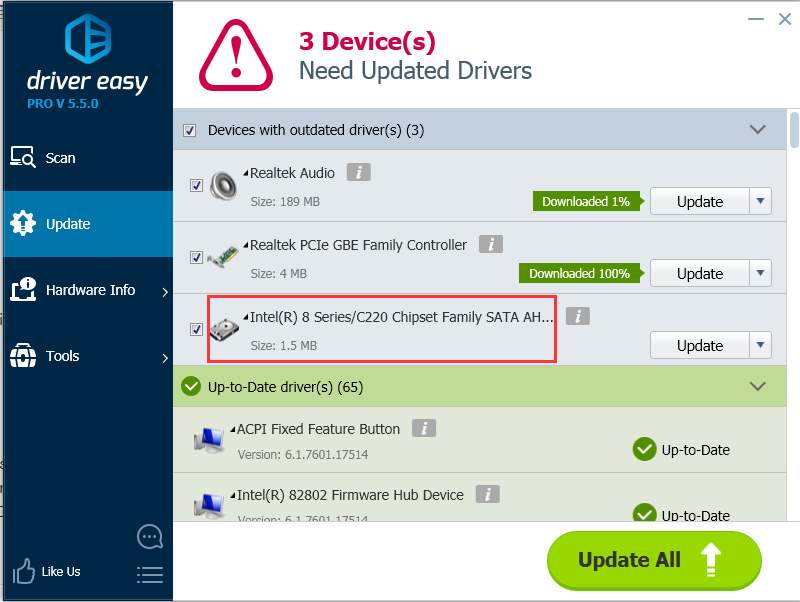Click the Scan magnifier icon in sidebar

(23, 157)
